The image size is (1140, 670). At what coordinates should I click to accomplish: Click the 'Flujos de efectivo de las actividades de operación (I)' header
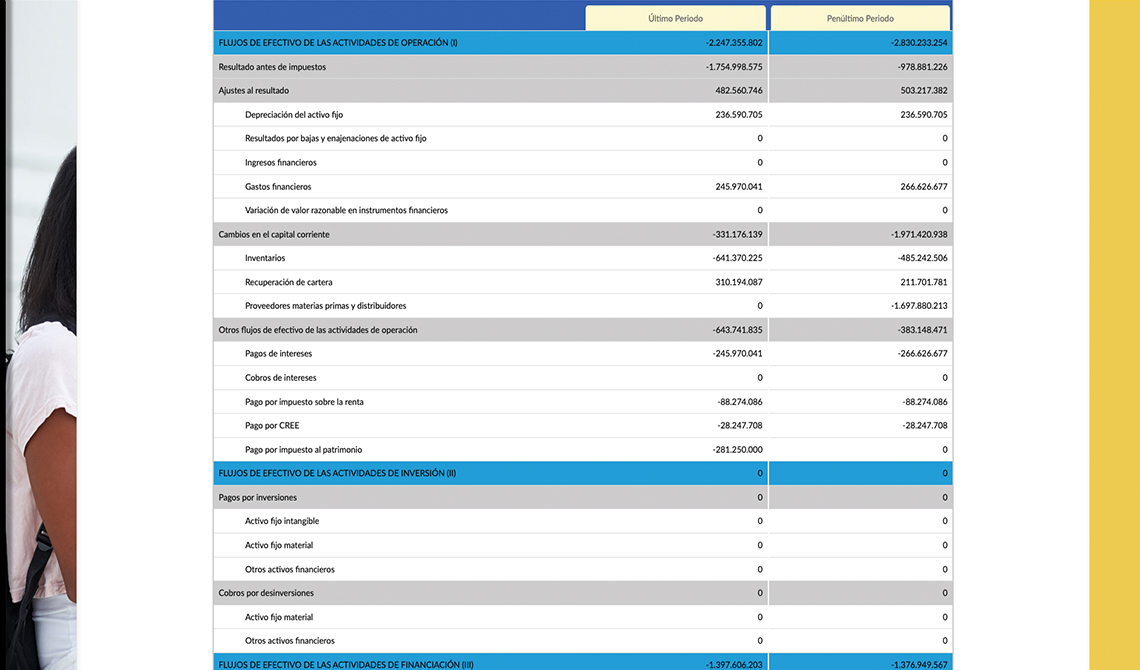pos(338,43)
